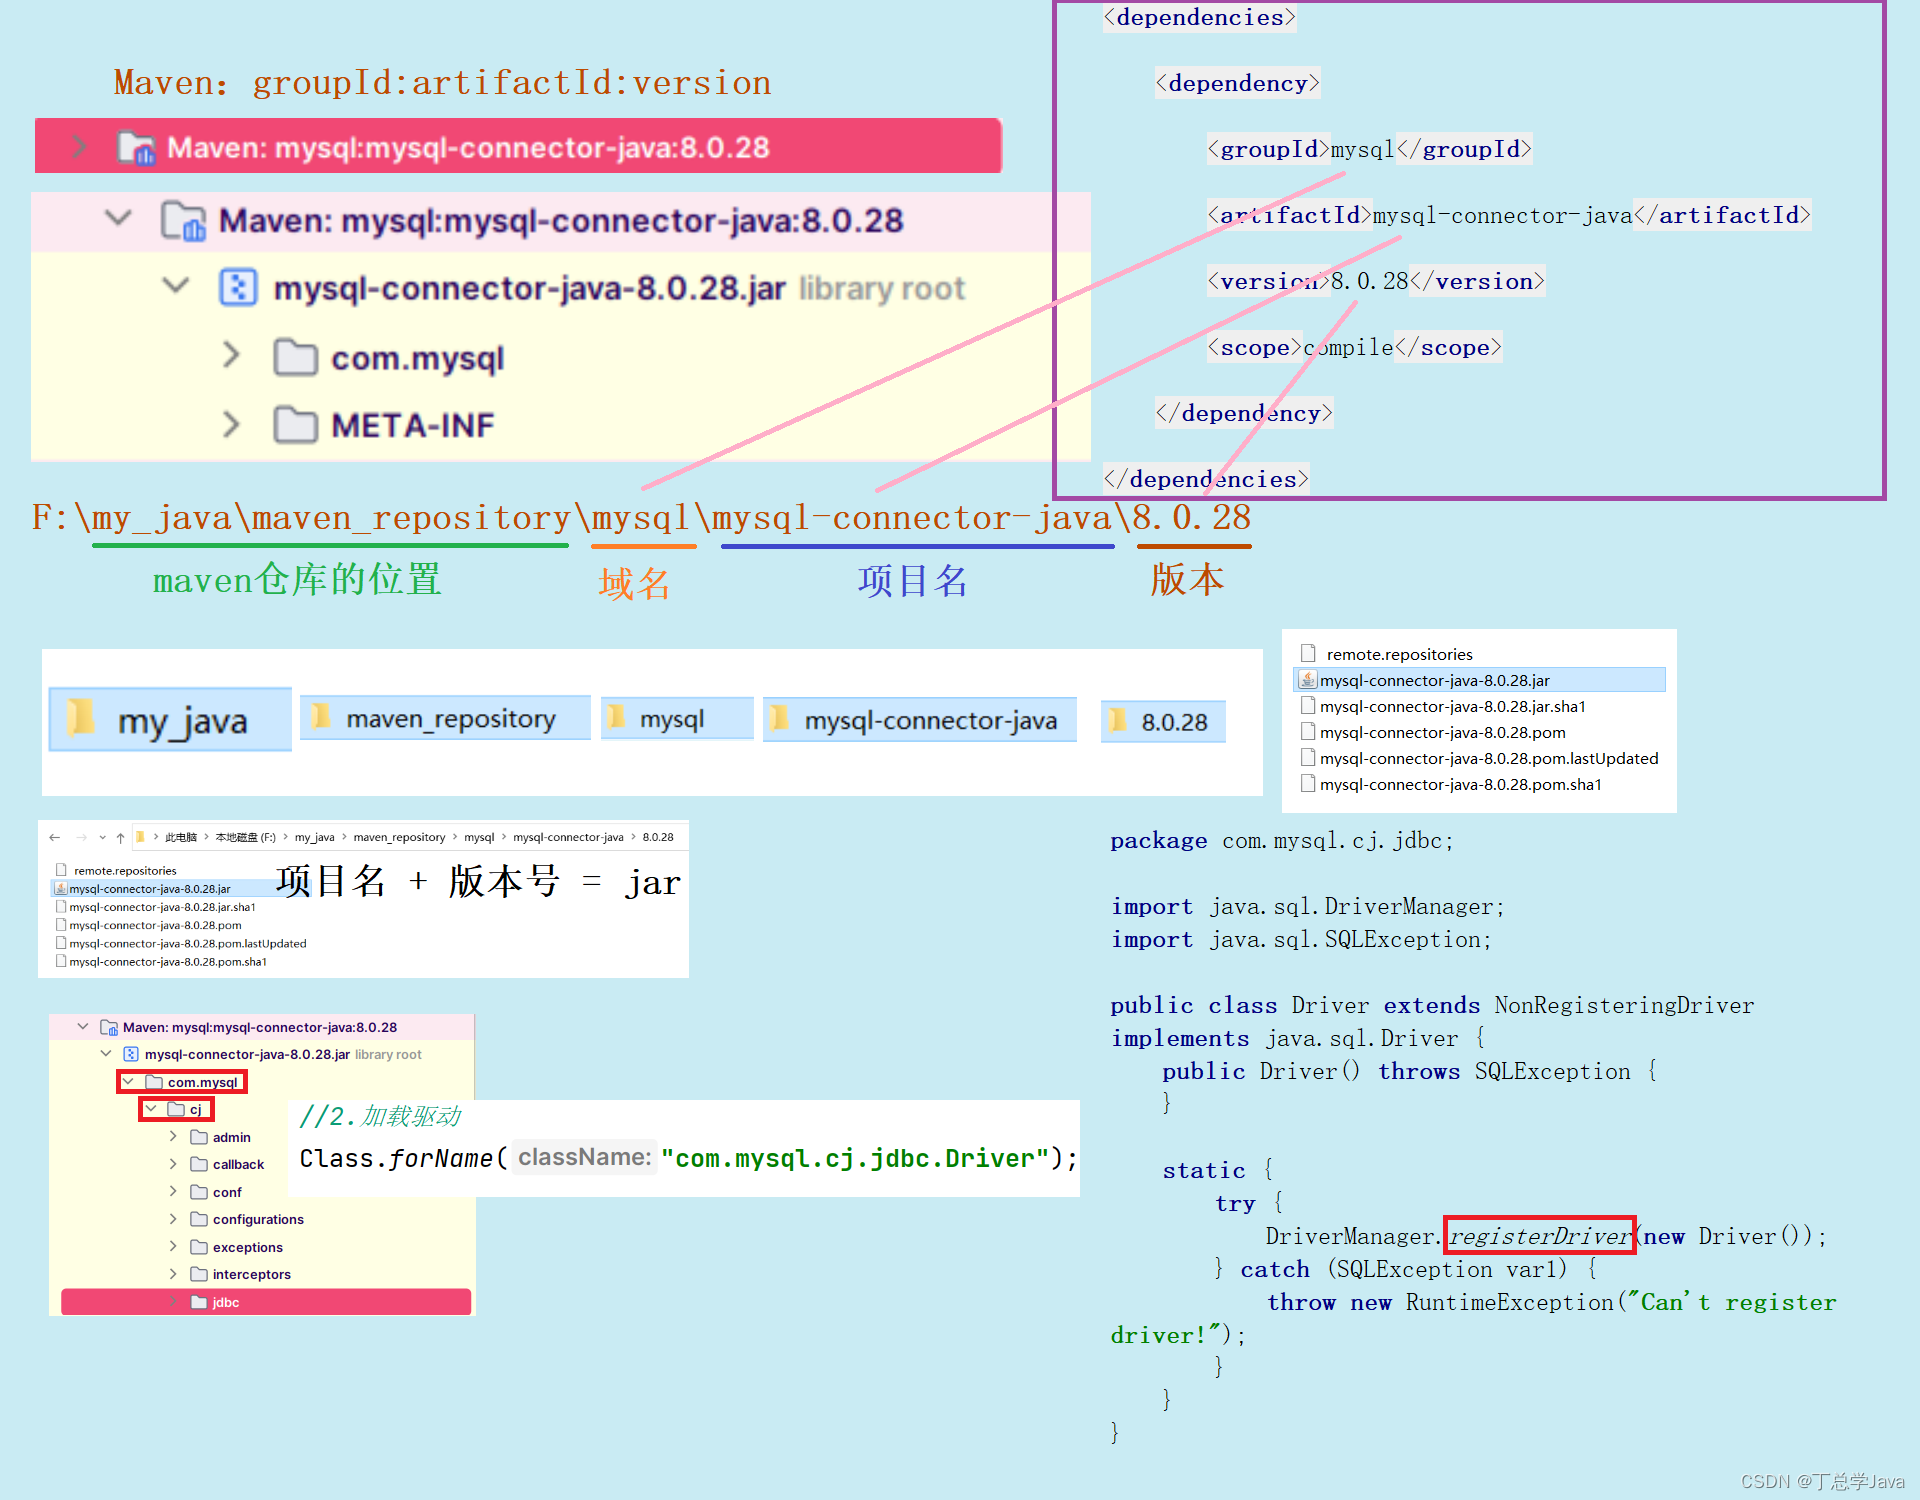Expand the pink highlighted jdbc folder
This screenshot has height=1500, width=1920.
174,1302
